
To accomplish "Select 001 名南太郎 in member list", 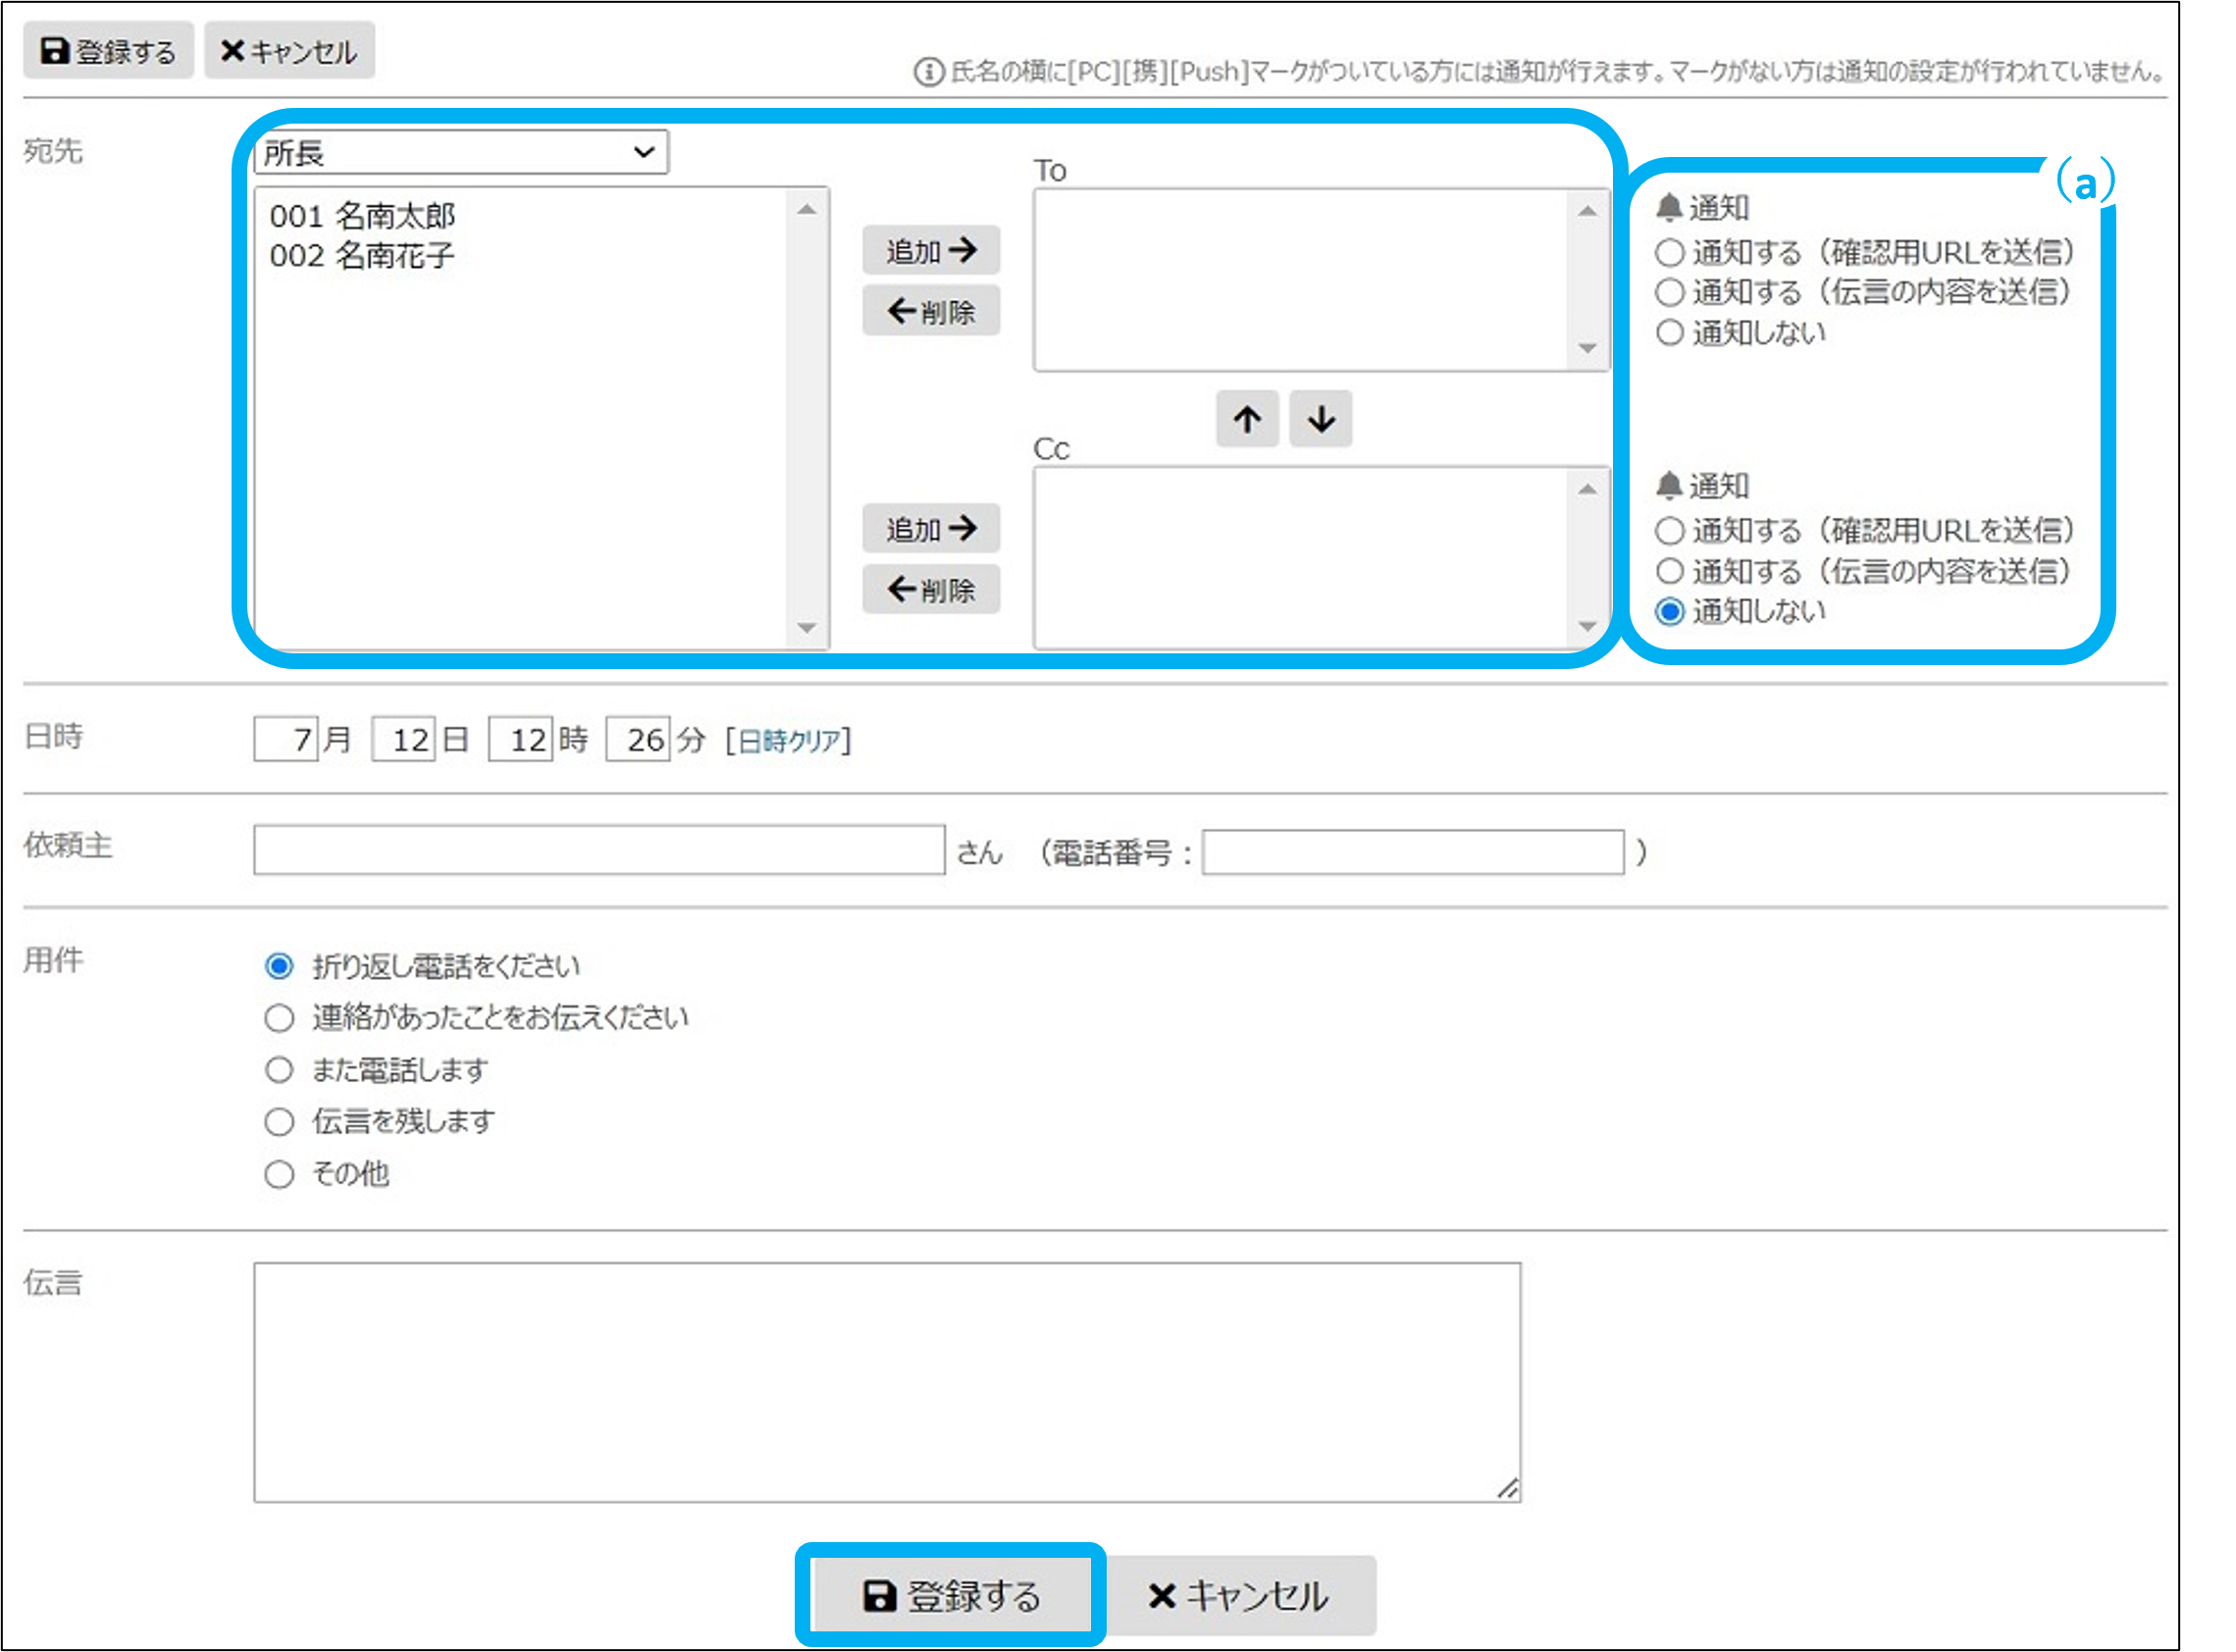I will [362, 216].
